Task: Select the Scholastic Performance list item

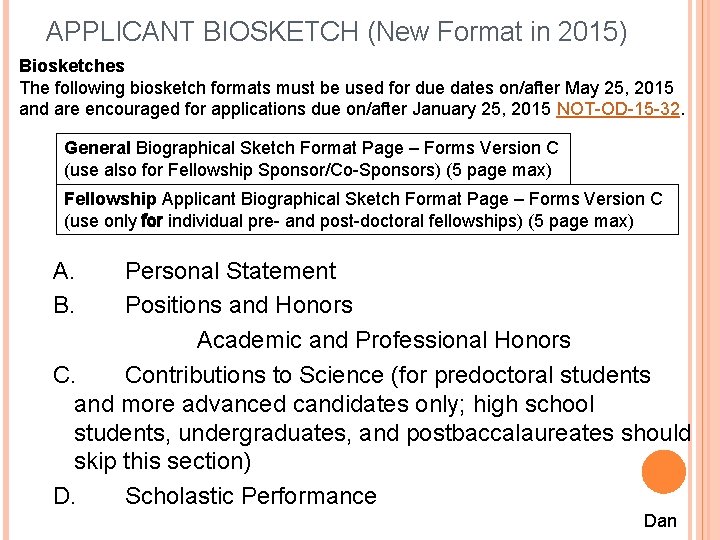Action: tap(250, 496)
